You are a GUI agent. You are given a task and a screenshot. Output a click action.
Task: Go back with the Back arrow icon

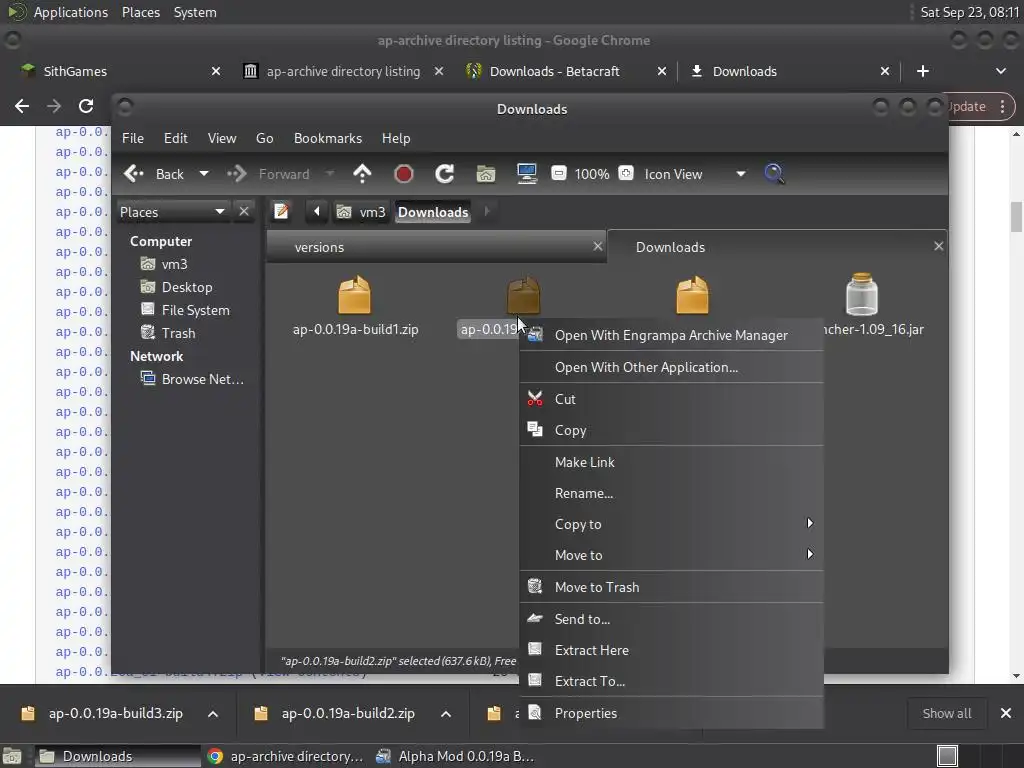(x=134, y=174)
